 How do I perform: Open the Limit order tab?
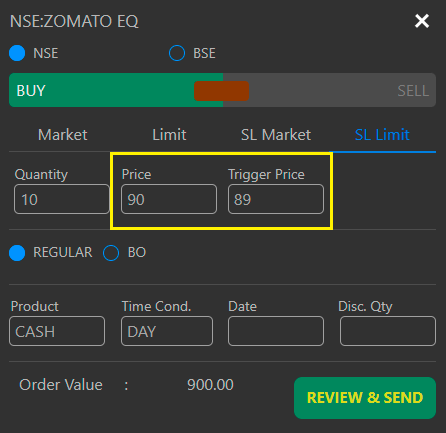(x=169, y=135)
